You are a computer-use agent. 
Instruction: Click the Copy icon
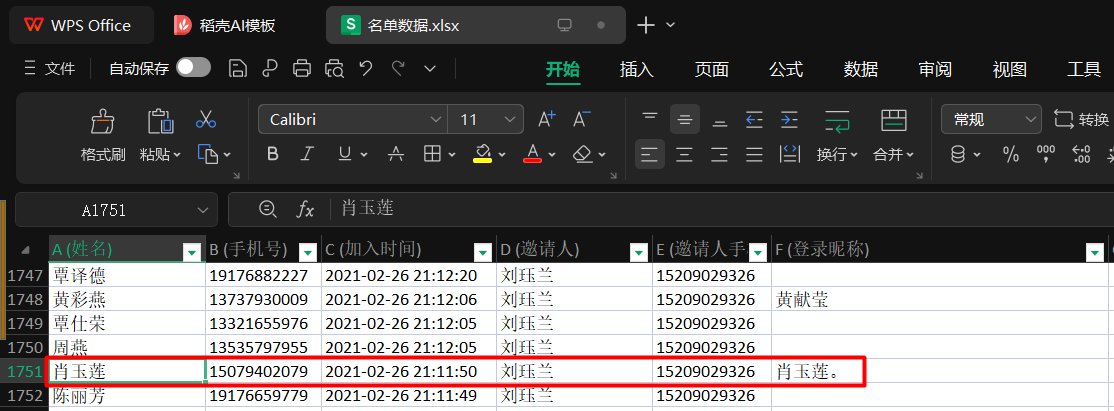(x=207, y=154)
